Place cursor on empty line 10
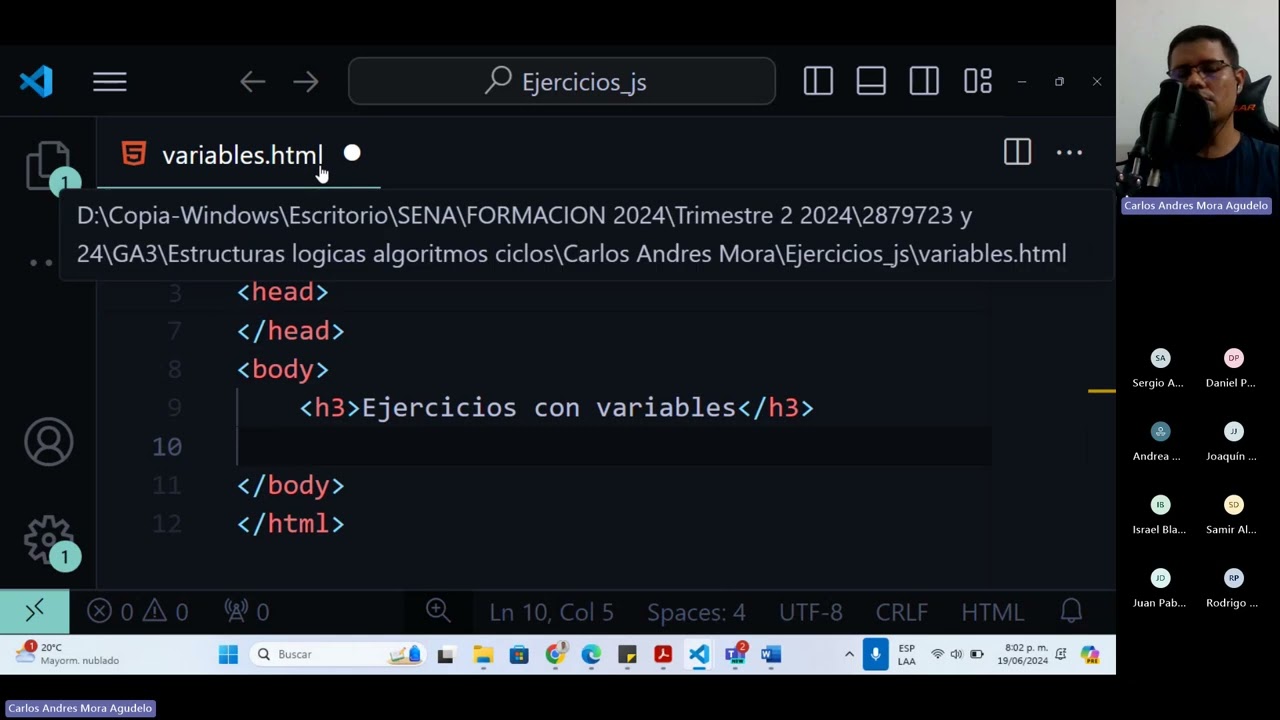The width and height of the screenshot is (1280, 720). click(x=614, y=446)
